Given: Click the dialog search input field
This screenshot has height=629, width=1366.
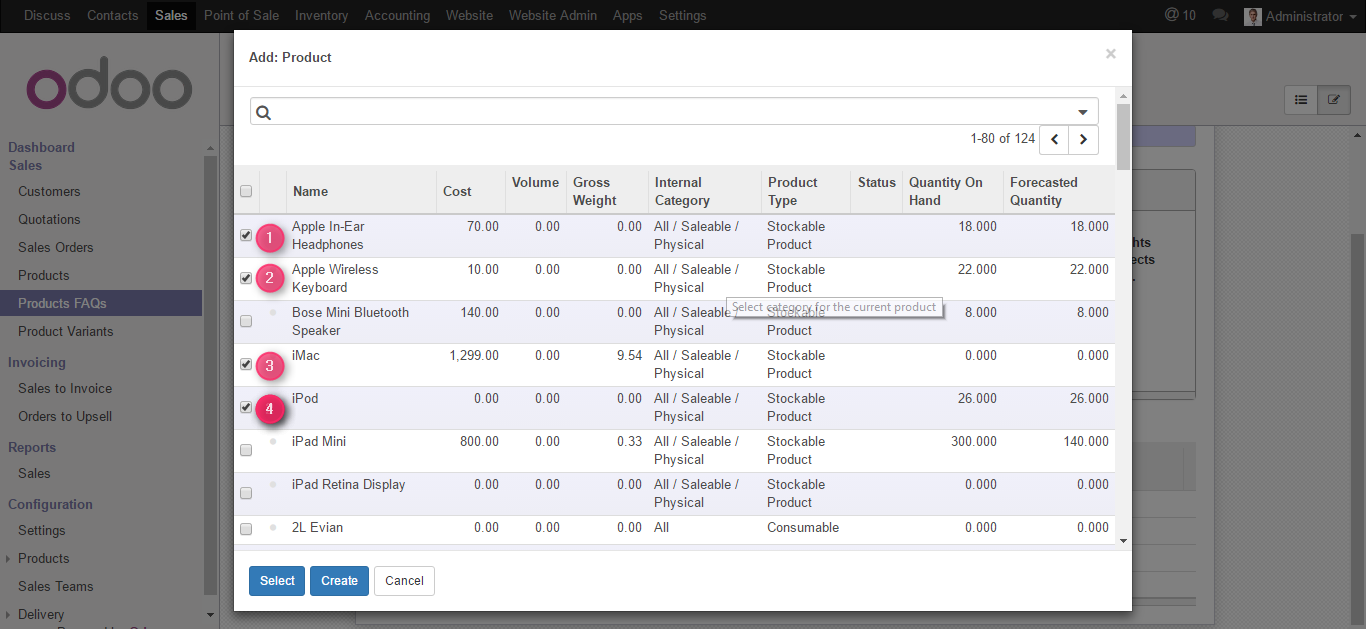Looking at the screenshot, I should click(x=670, y=112).
